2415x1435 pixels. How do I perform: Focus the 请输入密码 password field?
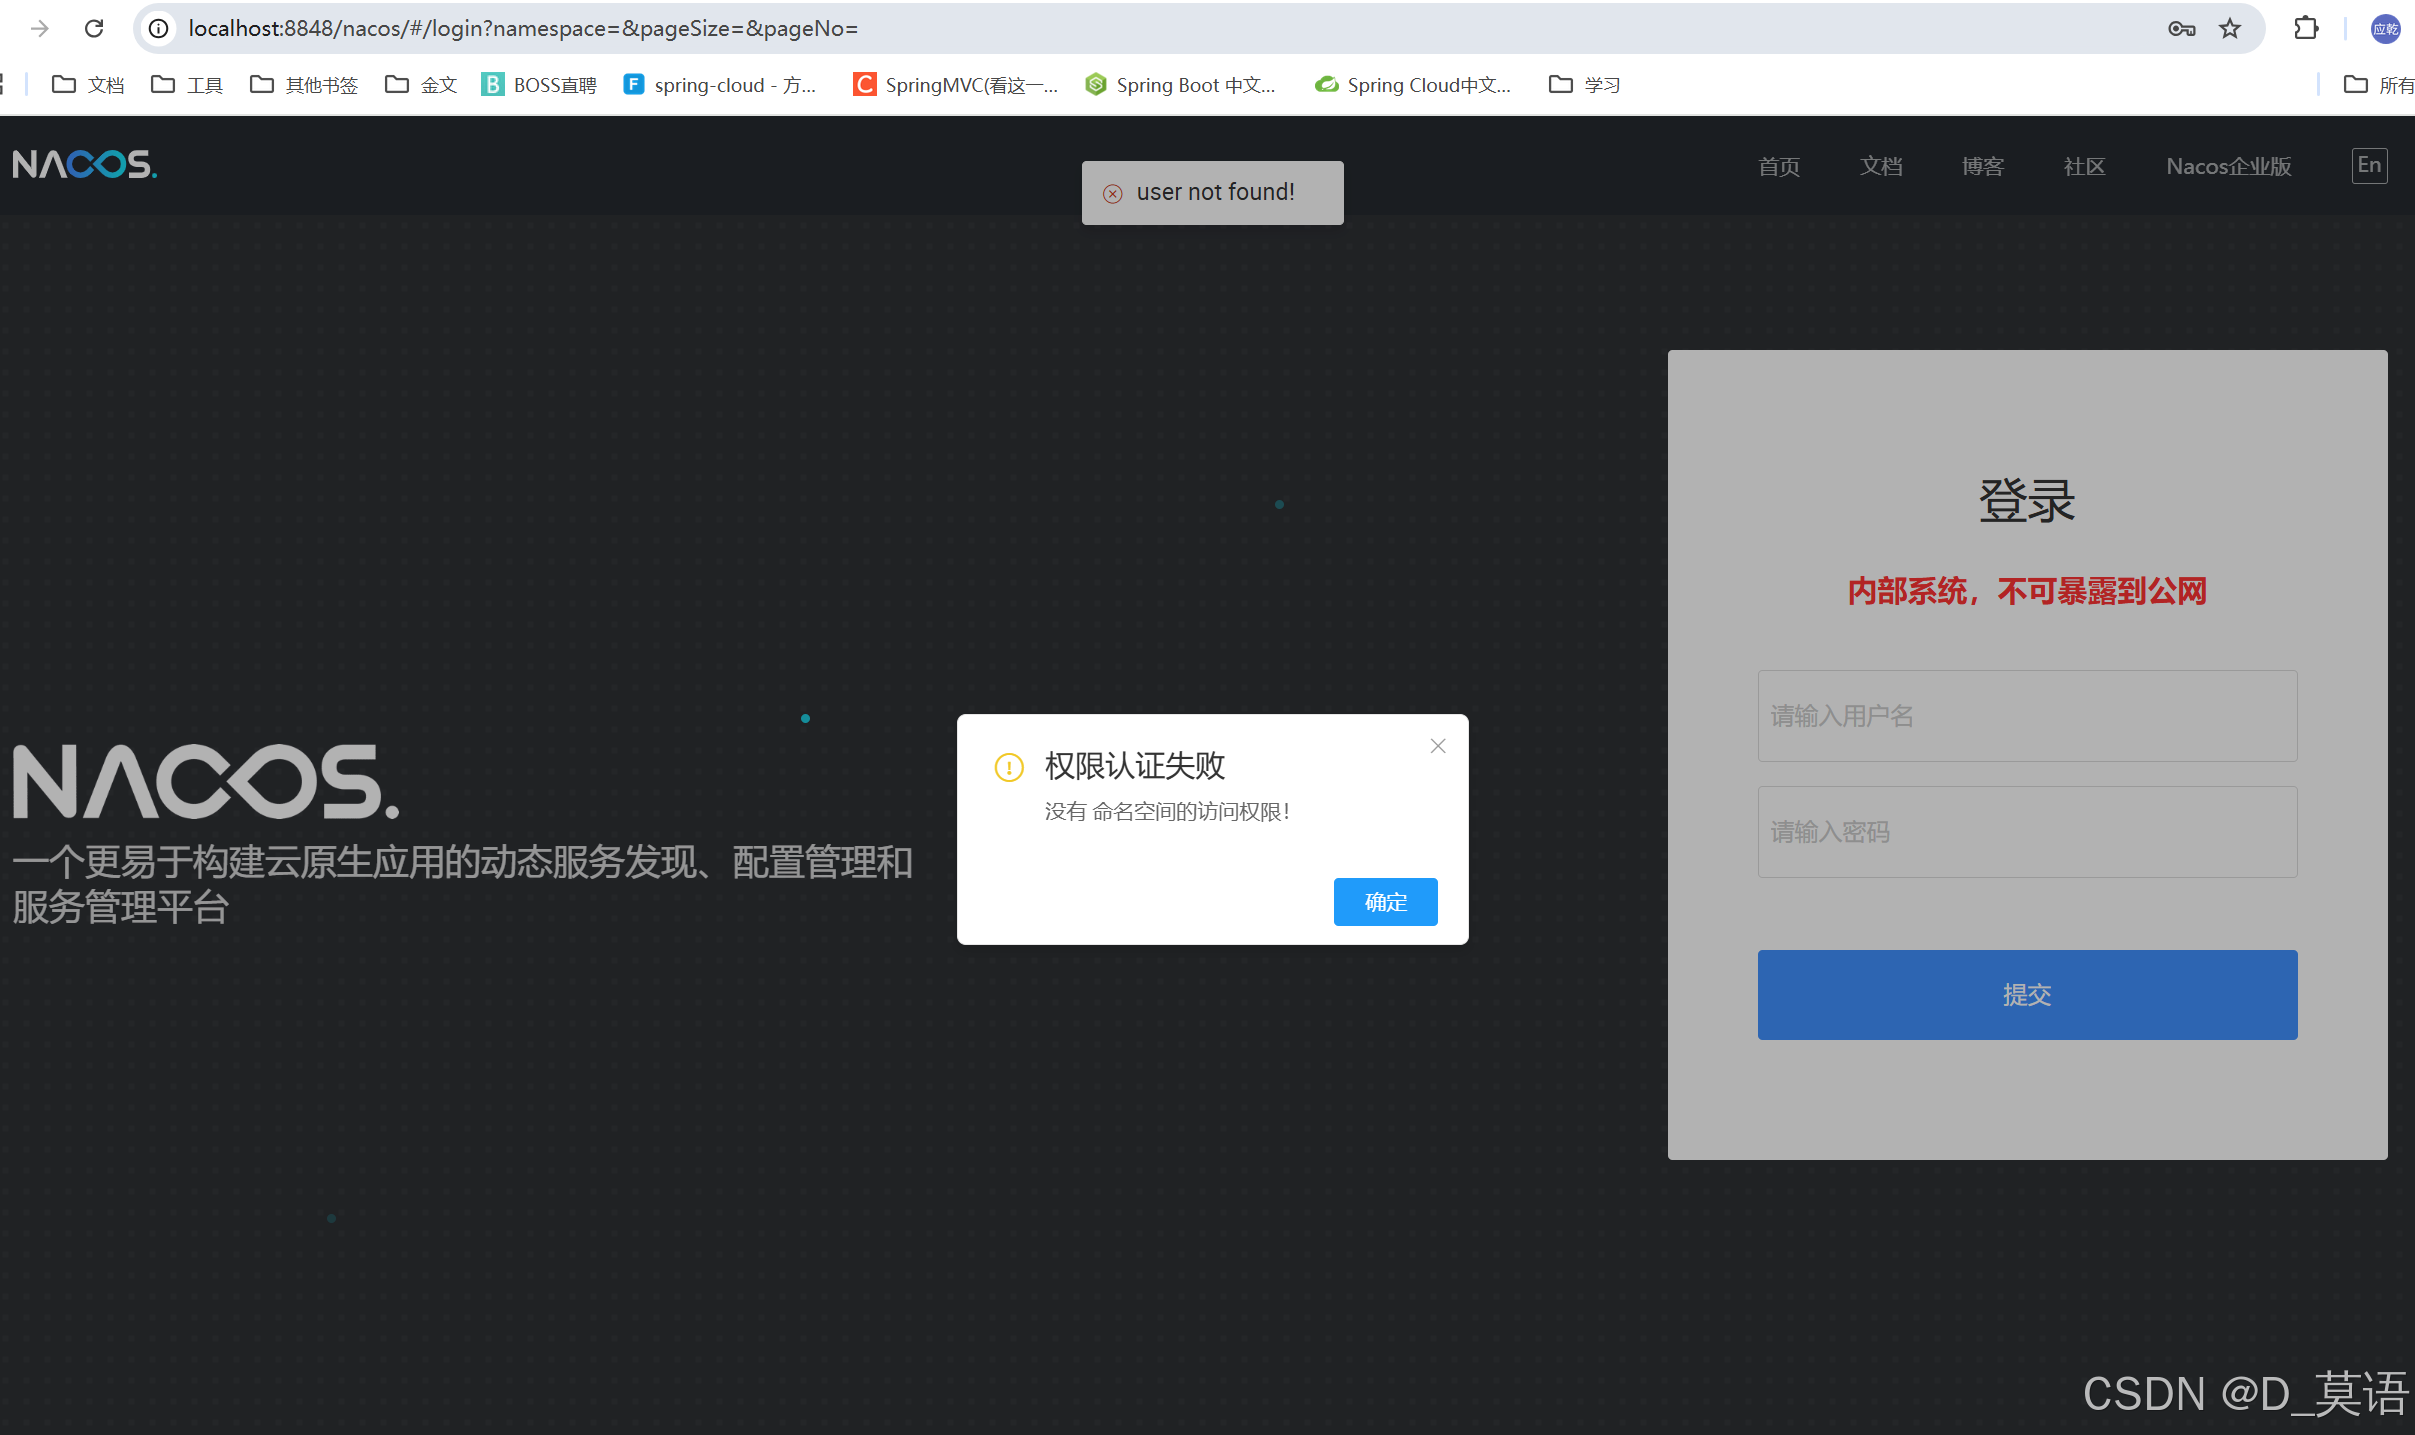coord(2027,832)
